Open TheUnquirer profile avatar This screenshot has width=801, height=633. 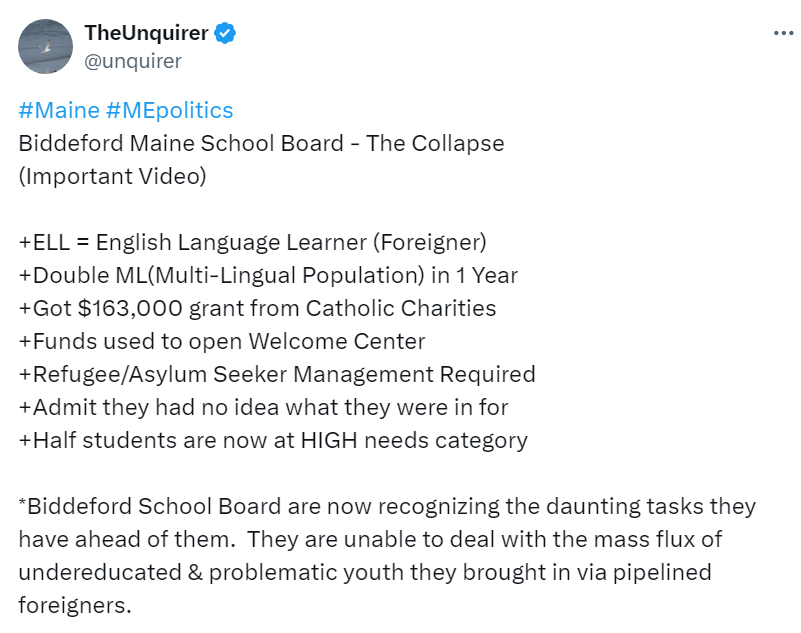(x=45, y=46)
